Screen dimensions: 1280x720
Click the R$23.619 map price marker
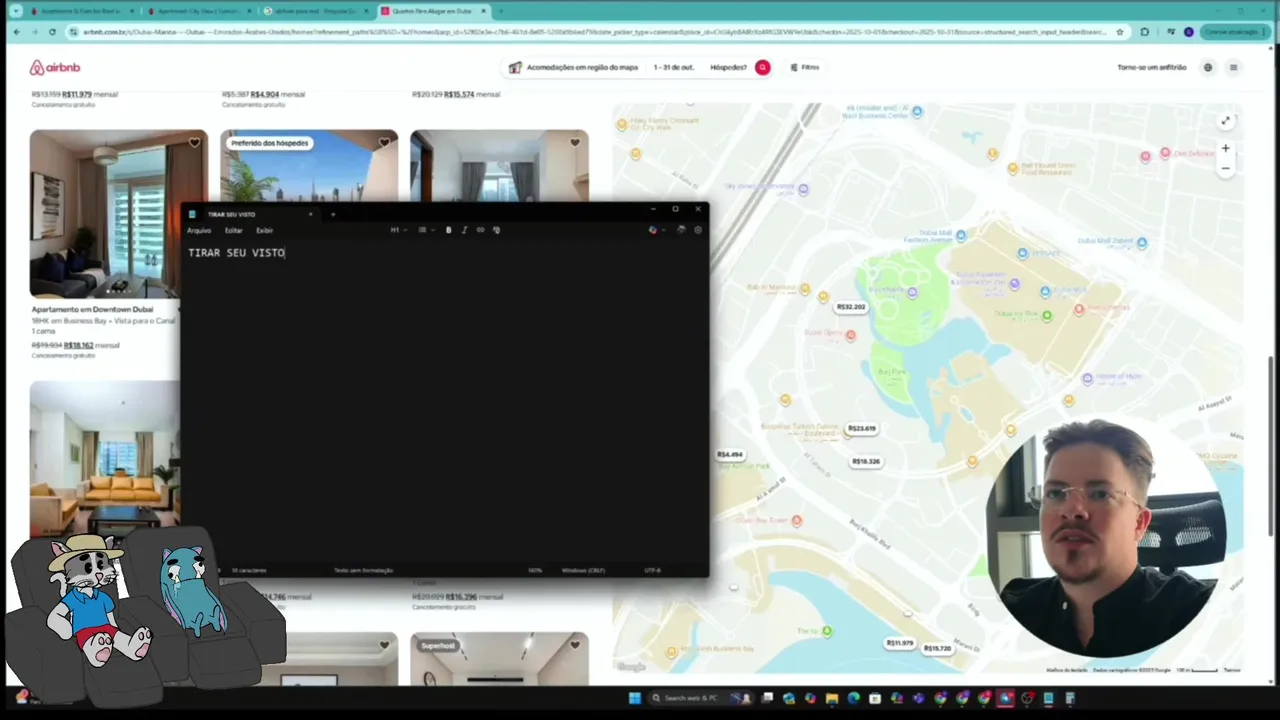[861, 428]
